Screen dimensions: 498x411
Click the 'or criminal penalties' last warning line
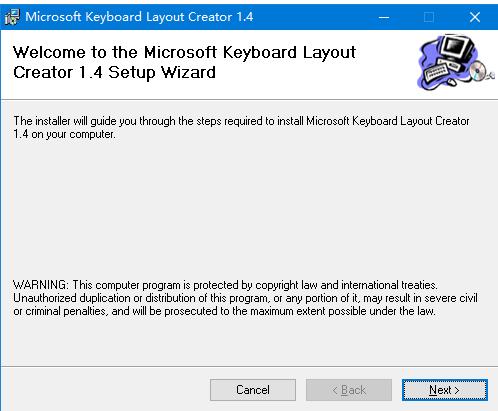(224, 311)
